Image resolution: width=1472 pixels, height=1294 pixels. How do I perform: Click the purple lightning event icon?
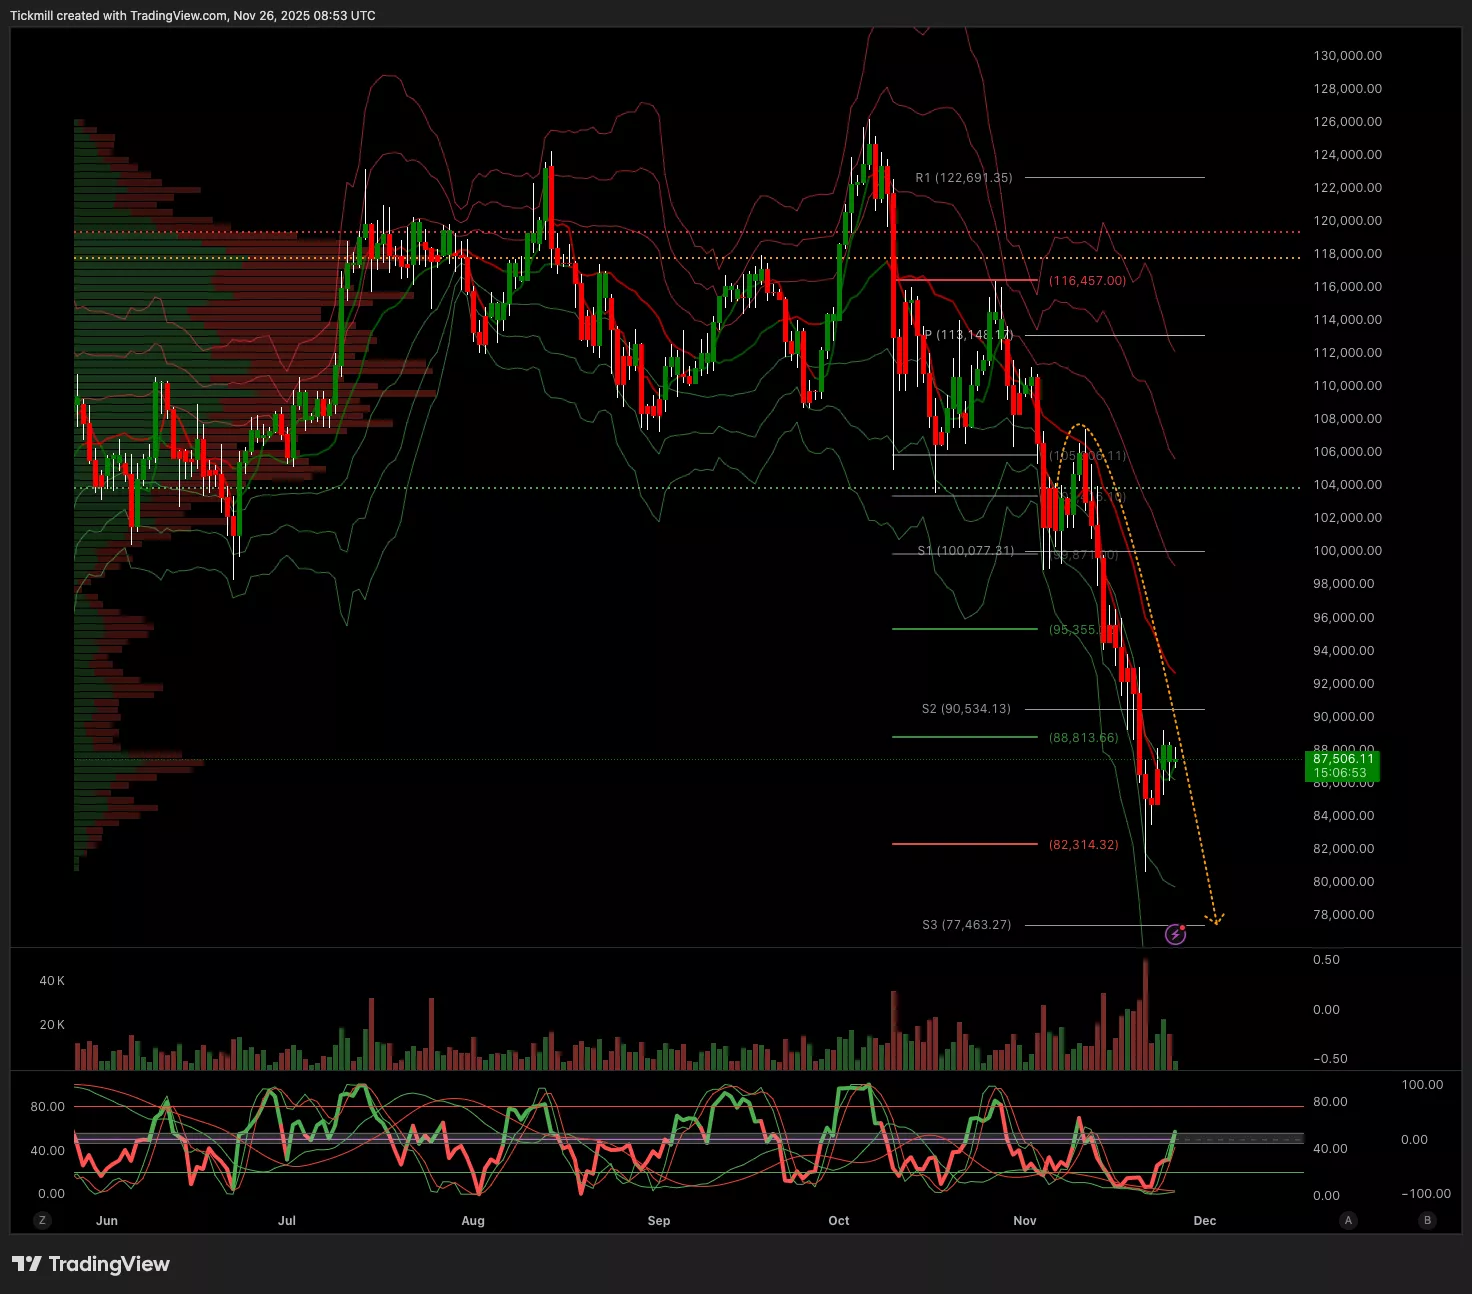coord(1176,935)
